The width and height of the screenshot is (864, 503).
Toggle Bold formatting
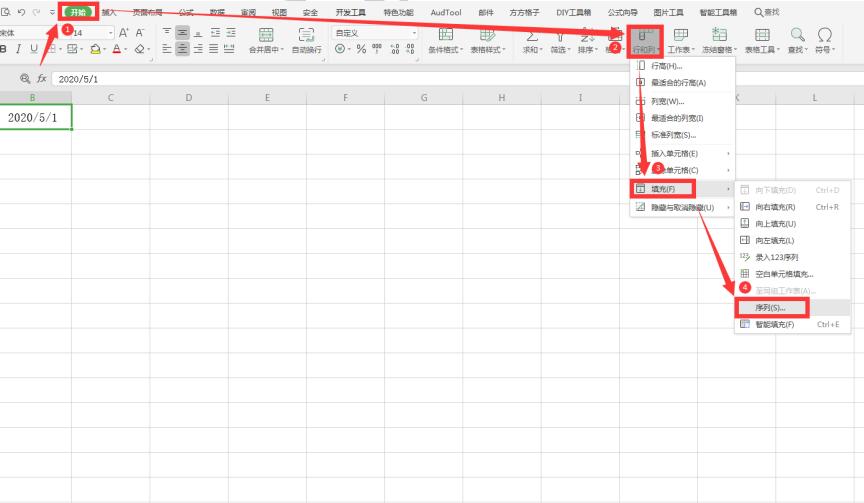click(x=3, y=49)
